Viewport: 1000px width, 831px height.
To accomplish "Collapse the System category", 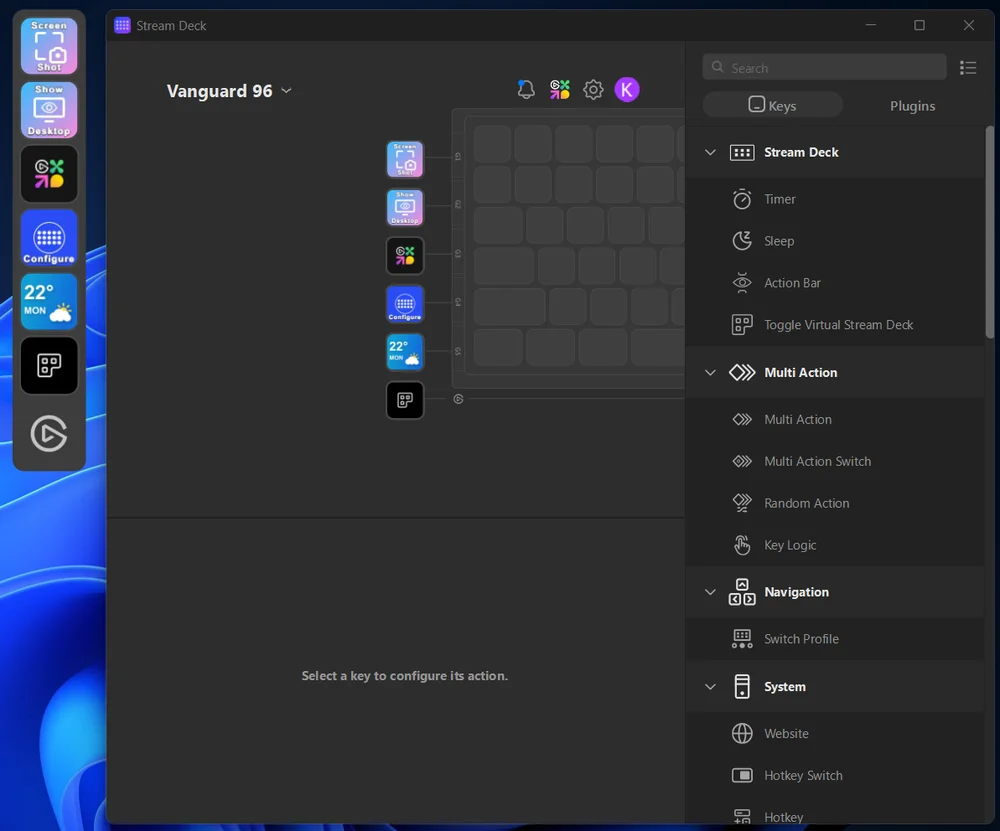I will (x=710, y=687).
